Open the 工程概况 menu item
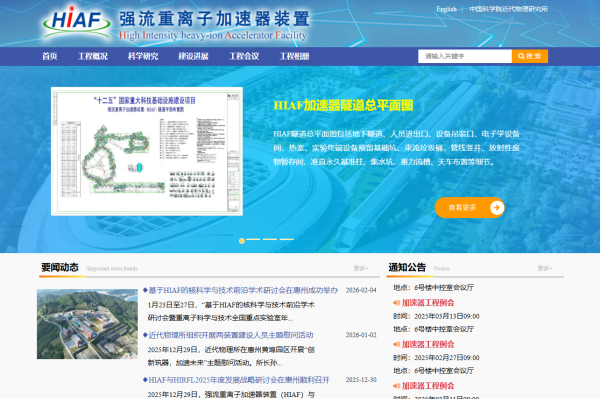The image size is (600, 399). (x=93, y=57)
